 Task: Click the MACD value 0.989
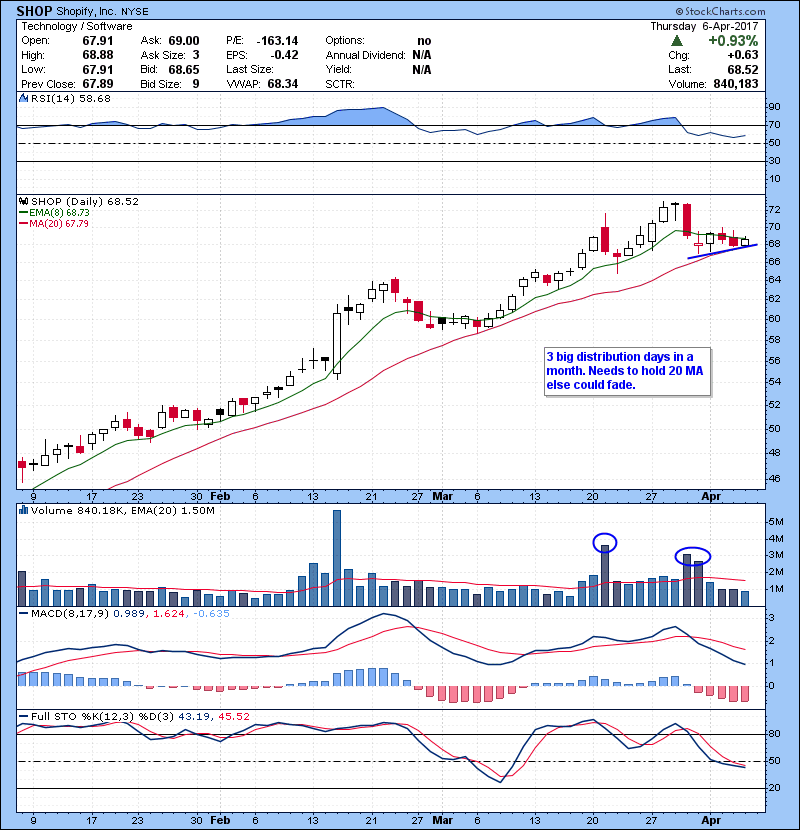tap(129, 614)
